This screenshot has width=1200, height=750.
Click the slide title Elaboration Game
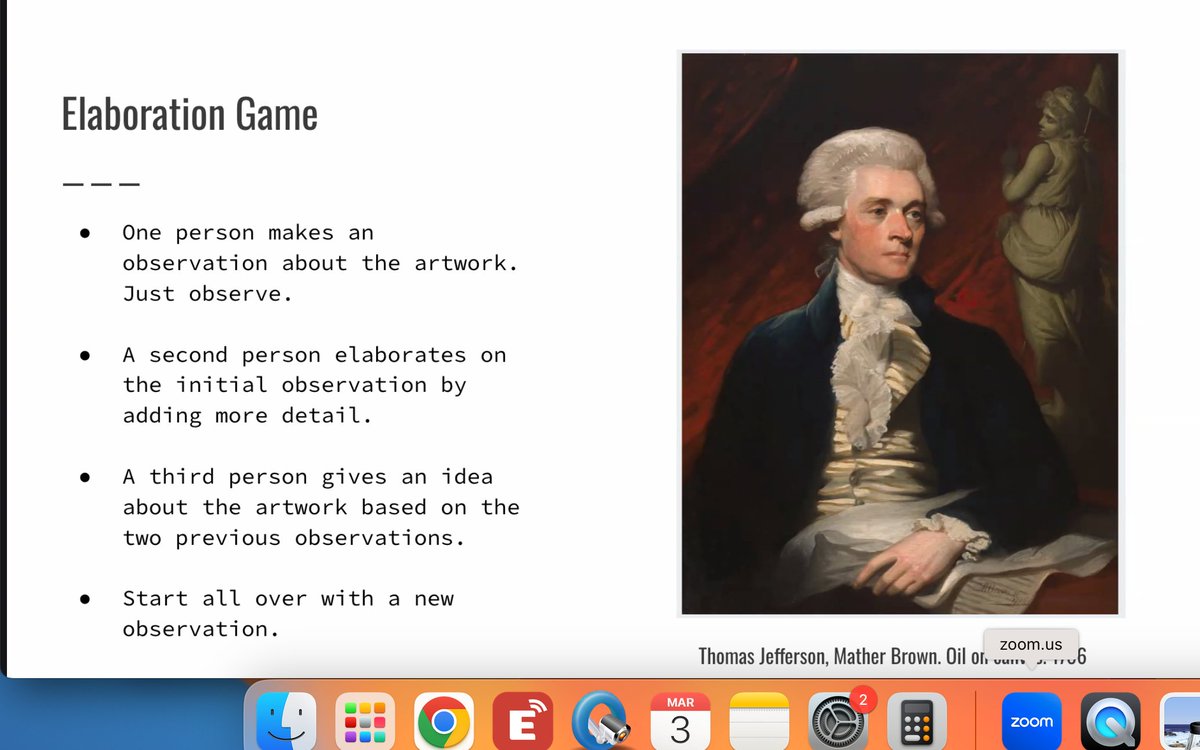(x=189, y=113)
